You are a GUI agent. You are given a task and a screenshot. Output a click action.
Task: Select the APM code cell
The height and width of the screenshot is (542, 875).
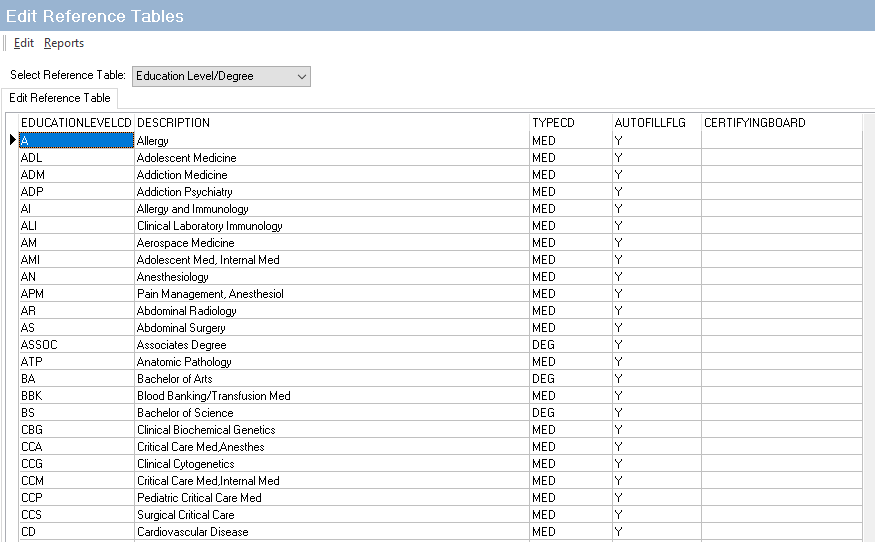pos(76,294)
